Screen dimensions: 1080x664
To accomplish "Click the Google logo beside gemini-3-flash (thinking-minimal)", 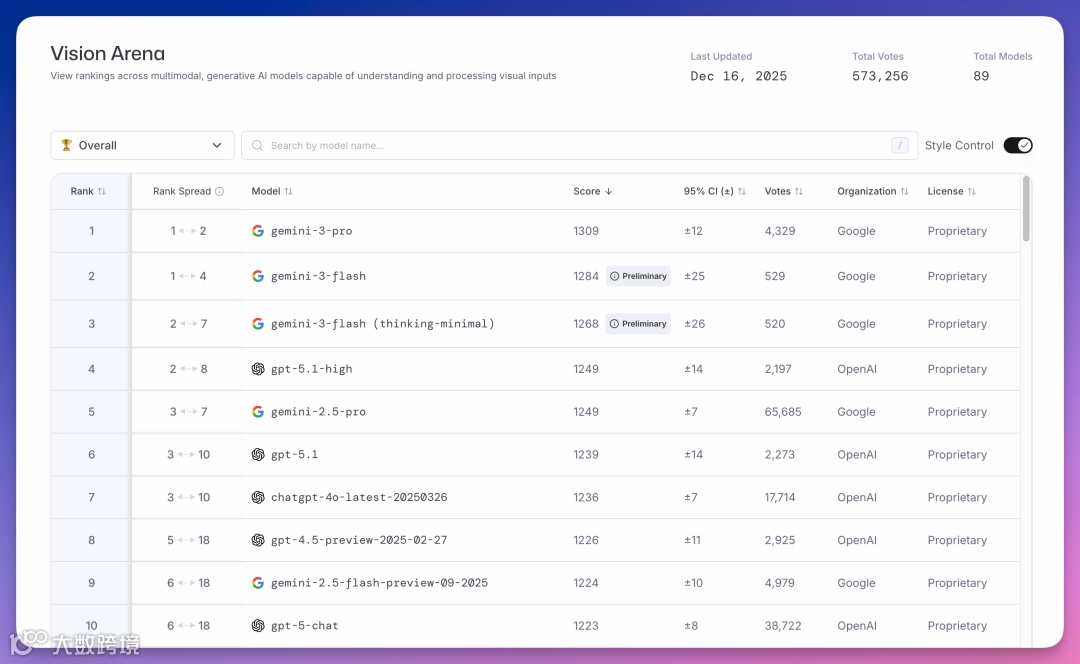I will 258,324.
